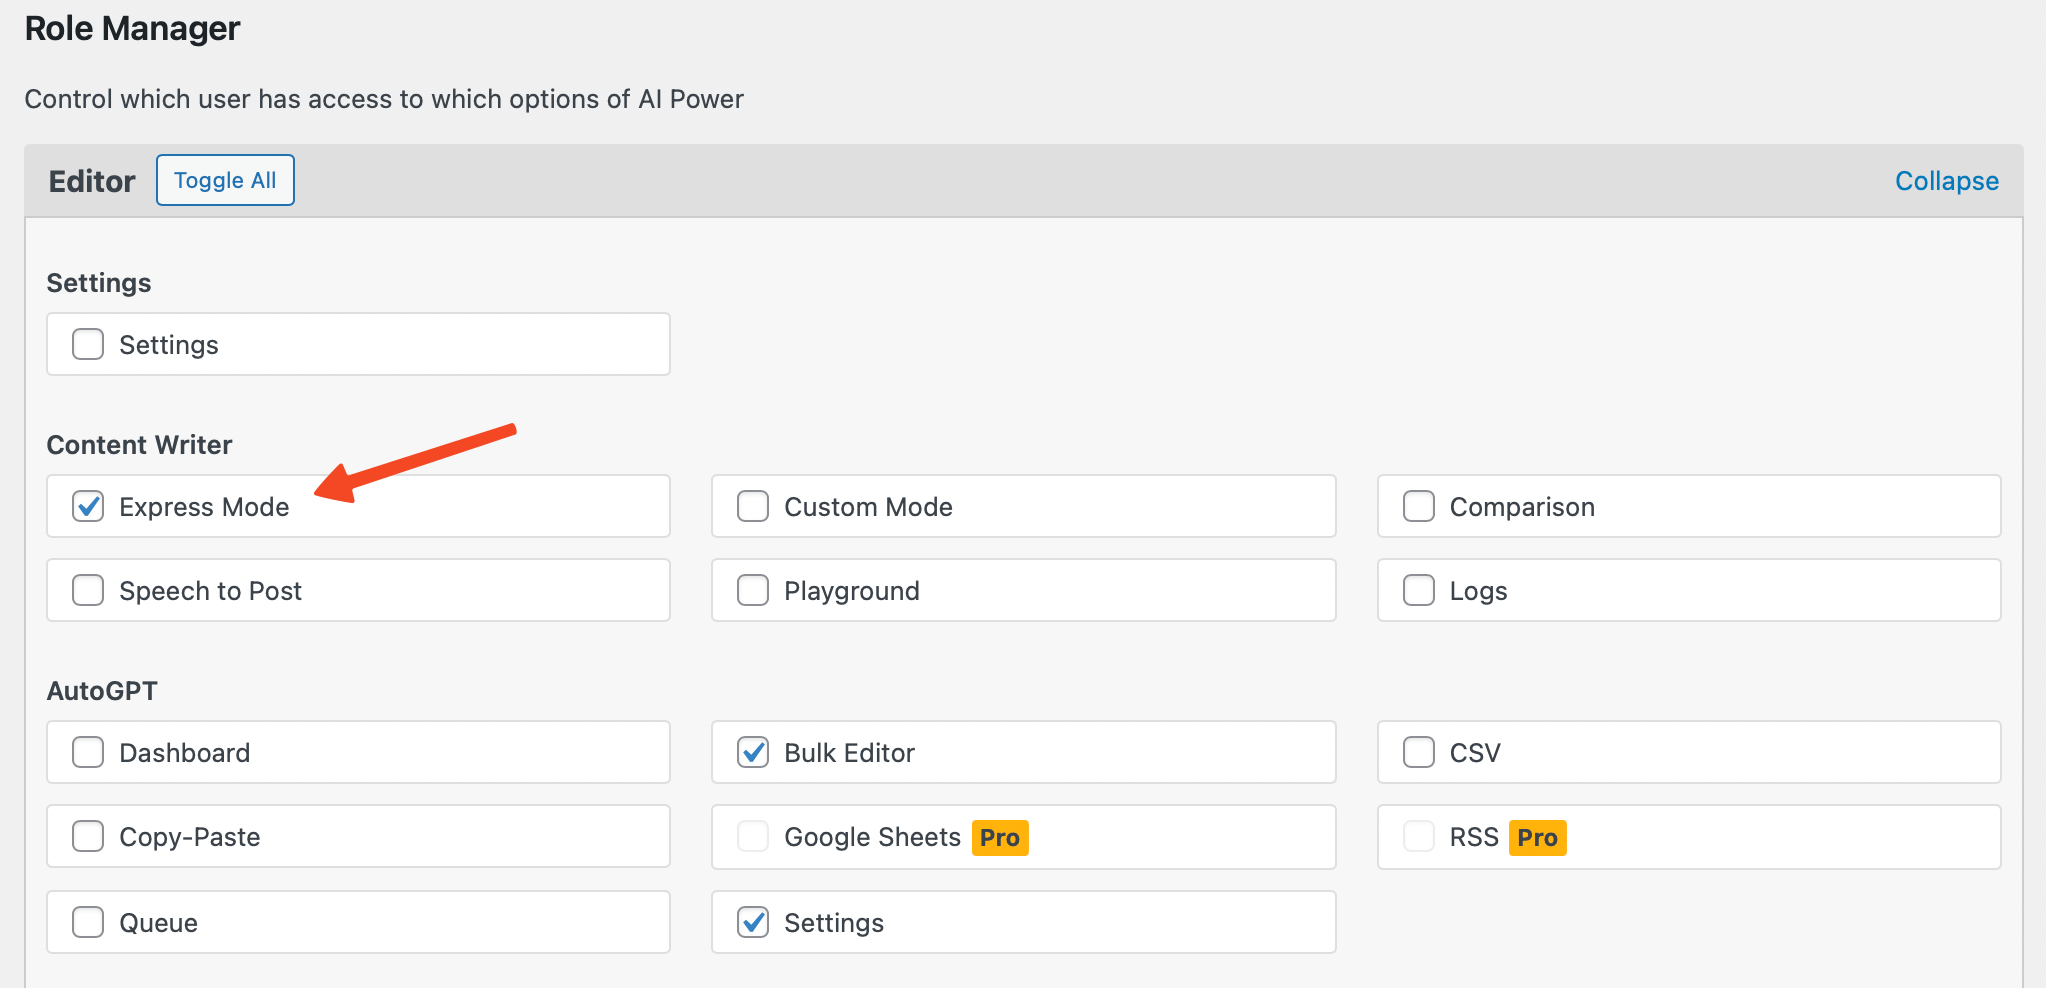Check the CSV checkbox
2046x988 pixels.
1419,752
